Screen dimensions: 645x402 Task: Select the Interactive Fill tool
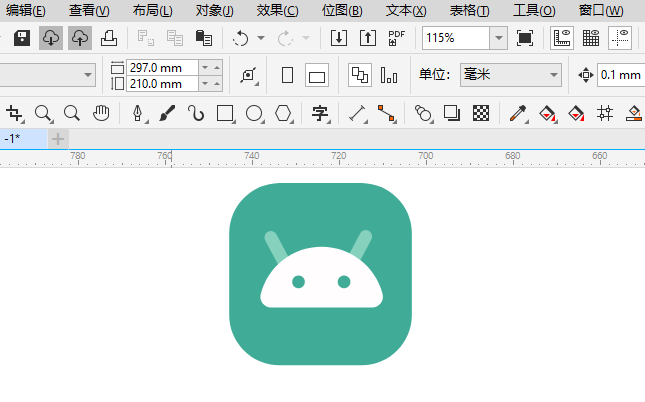pos(548,113)
